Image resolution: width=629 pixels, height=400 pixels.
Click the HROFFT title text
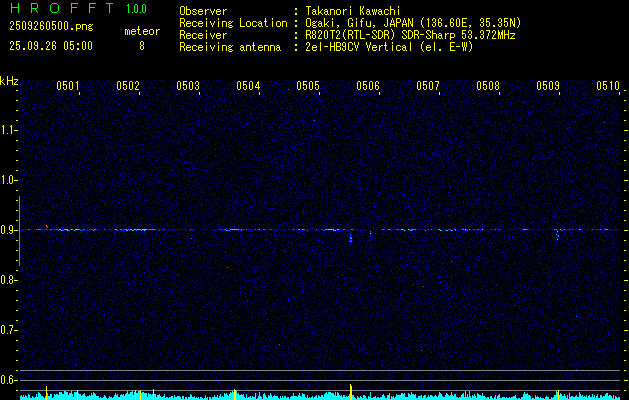63,8
